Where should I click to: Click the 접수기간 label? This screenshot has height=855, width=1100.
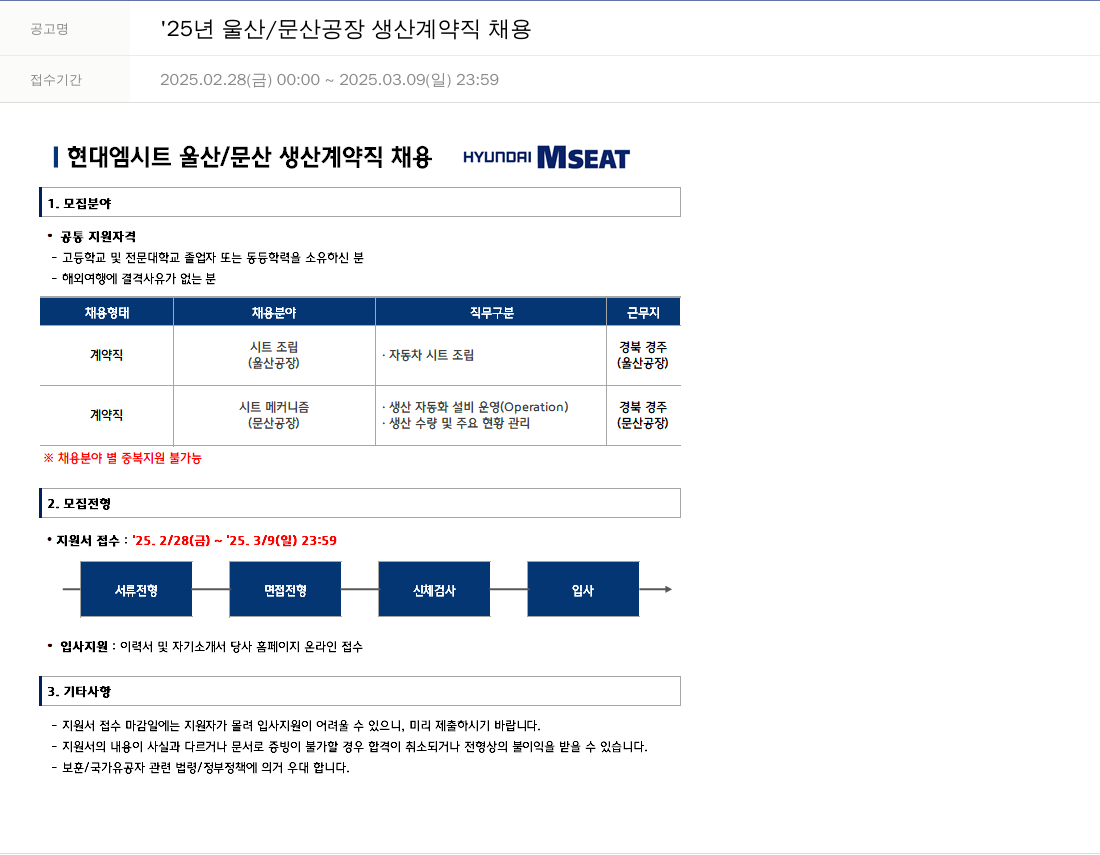click(55, 80)
